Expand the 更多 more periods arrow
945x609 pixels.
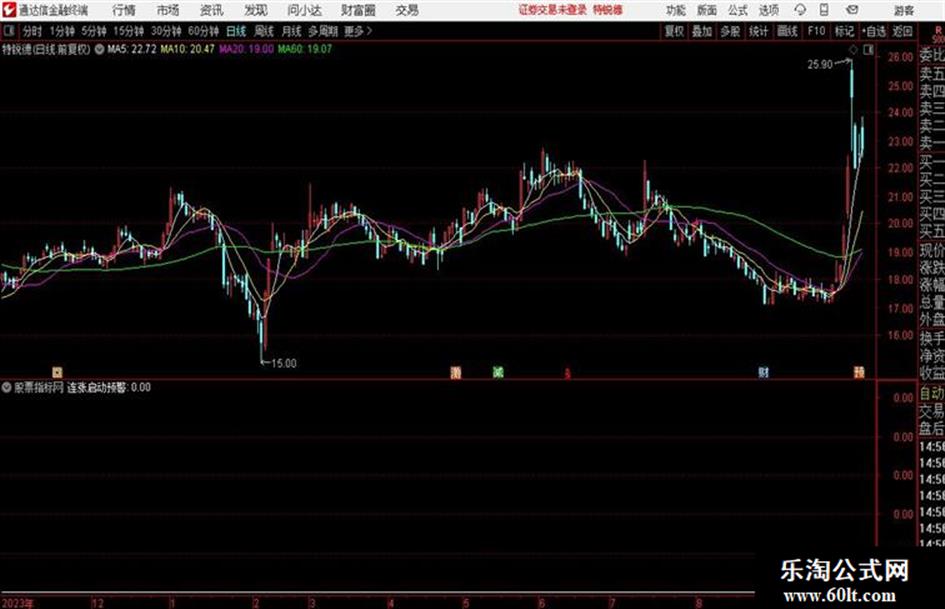358,31
